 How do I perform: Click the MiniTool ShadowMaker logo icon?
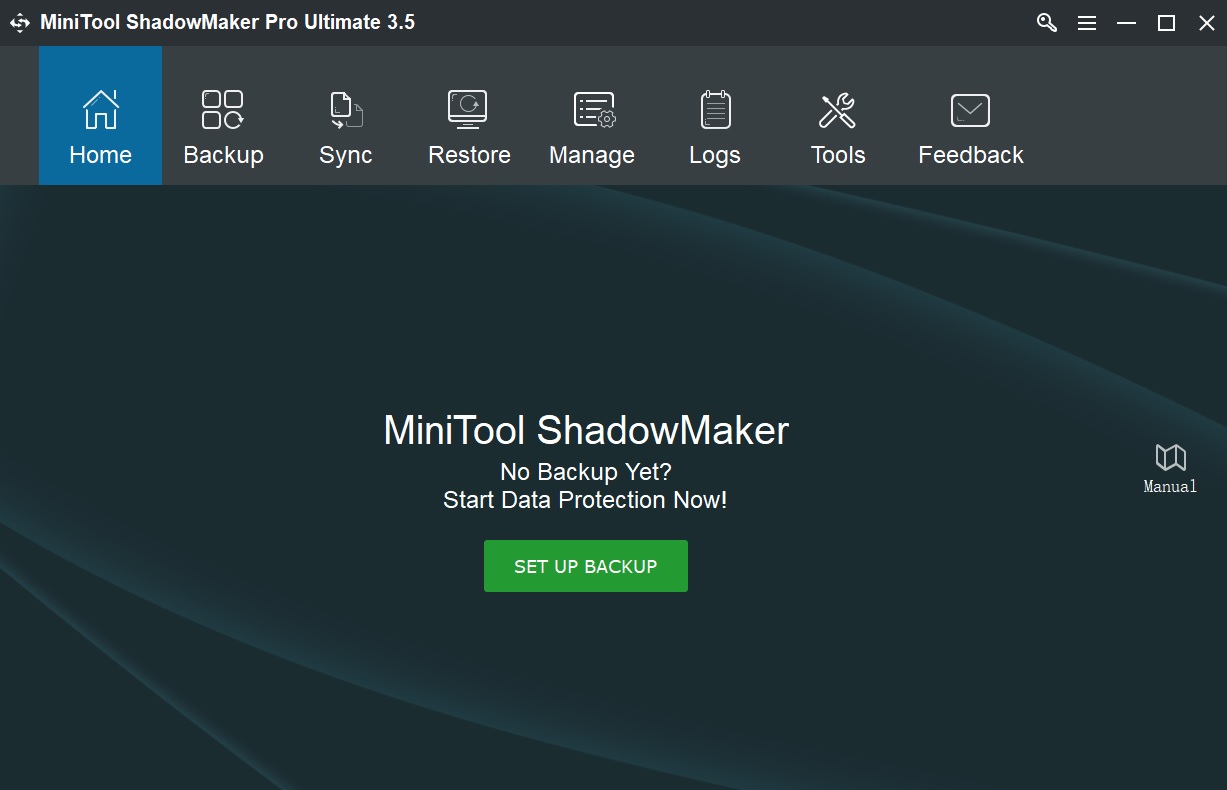20,23
